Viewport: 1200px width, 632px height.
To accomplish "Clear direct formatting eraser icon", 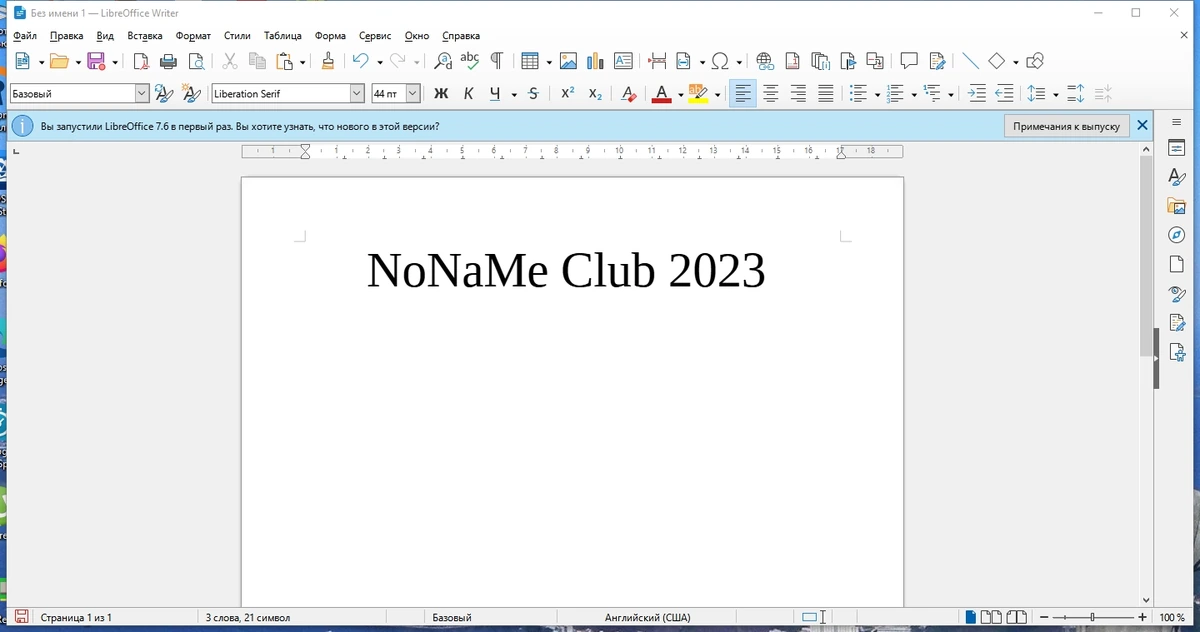I will click(x=628, y=93).
